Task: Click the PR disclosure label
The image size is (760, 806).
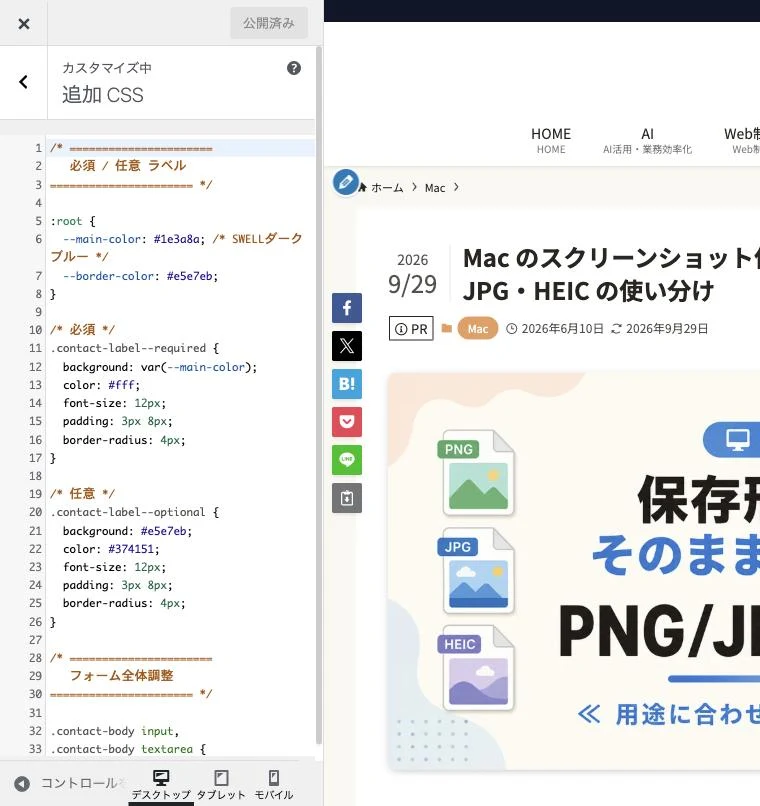Action: coord(411,328)
